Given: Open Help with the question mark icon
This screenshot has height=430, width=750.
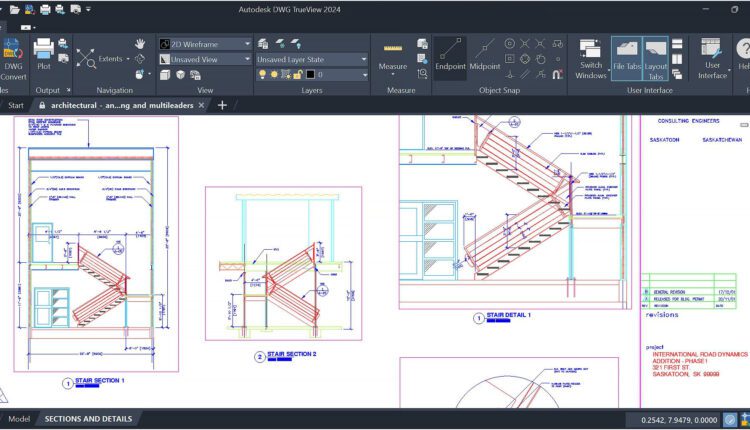Looking at the screenshot, I should [743, 49].
